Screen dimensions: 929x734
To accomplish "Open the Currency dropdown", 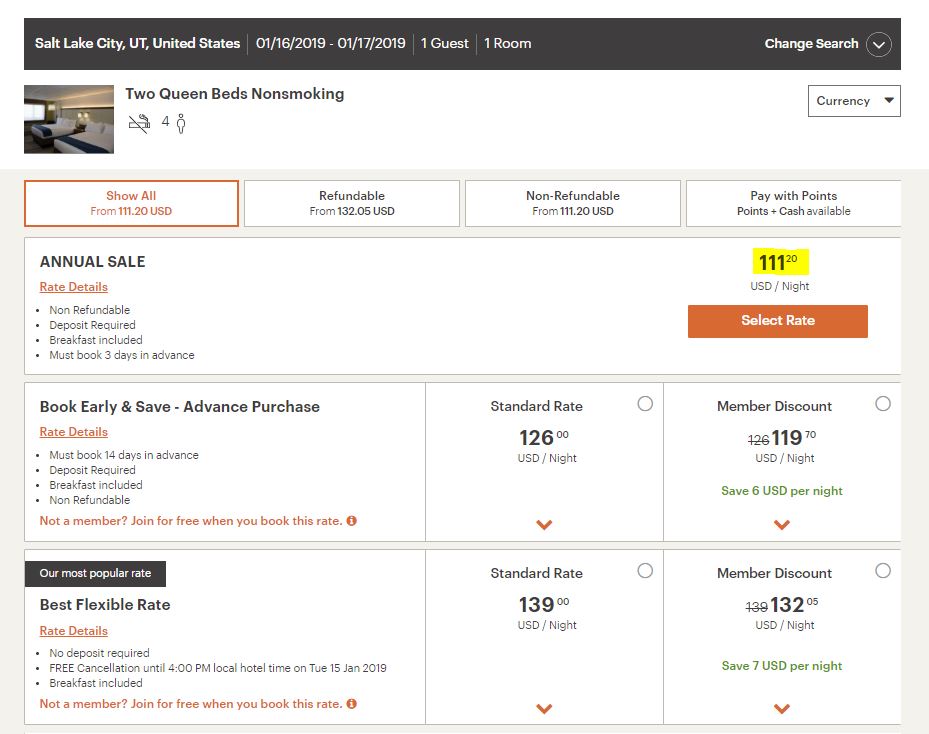I will click(x=853, y=101).
